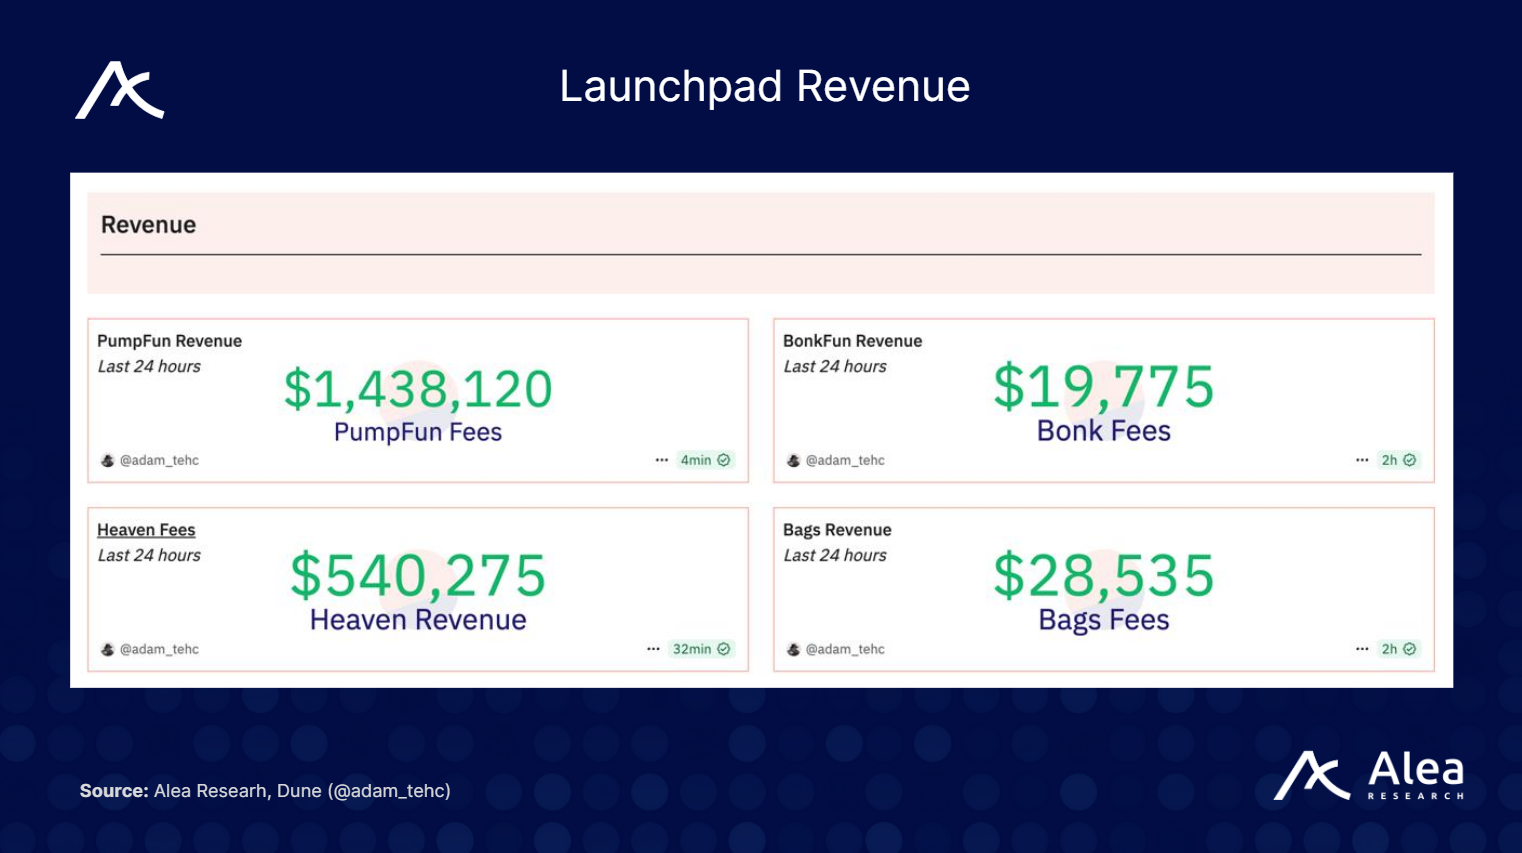This screenshot has height=853, width=1522.
Task: Click the @adam_tehc avatar on Bags Revenue card
Action: [793, 649]
